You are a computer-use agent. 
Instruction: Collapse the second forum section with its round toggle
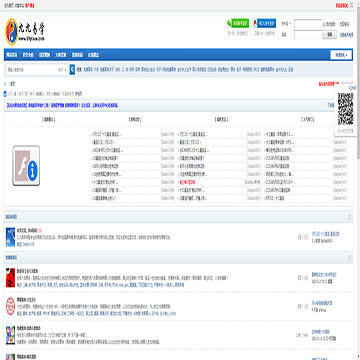[349, 258]
